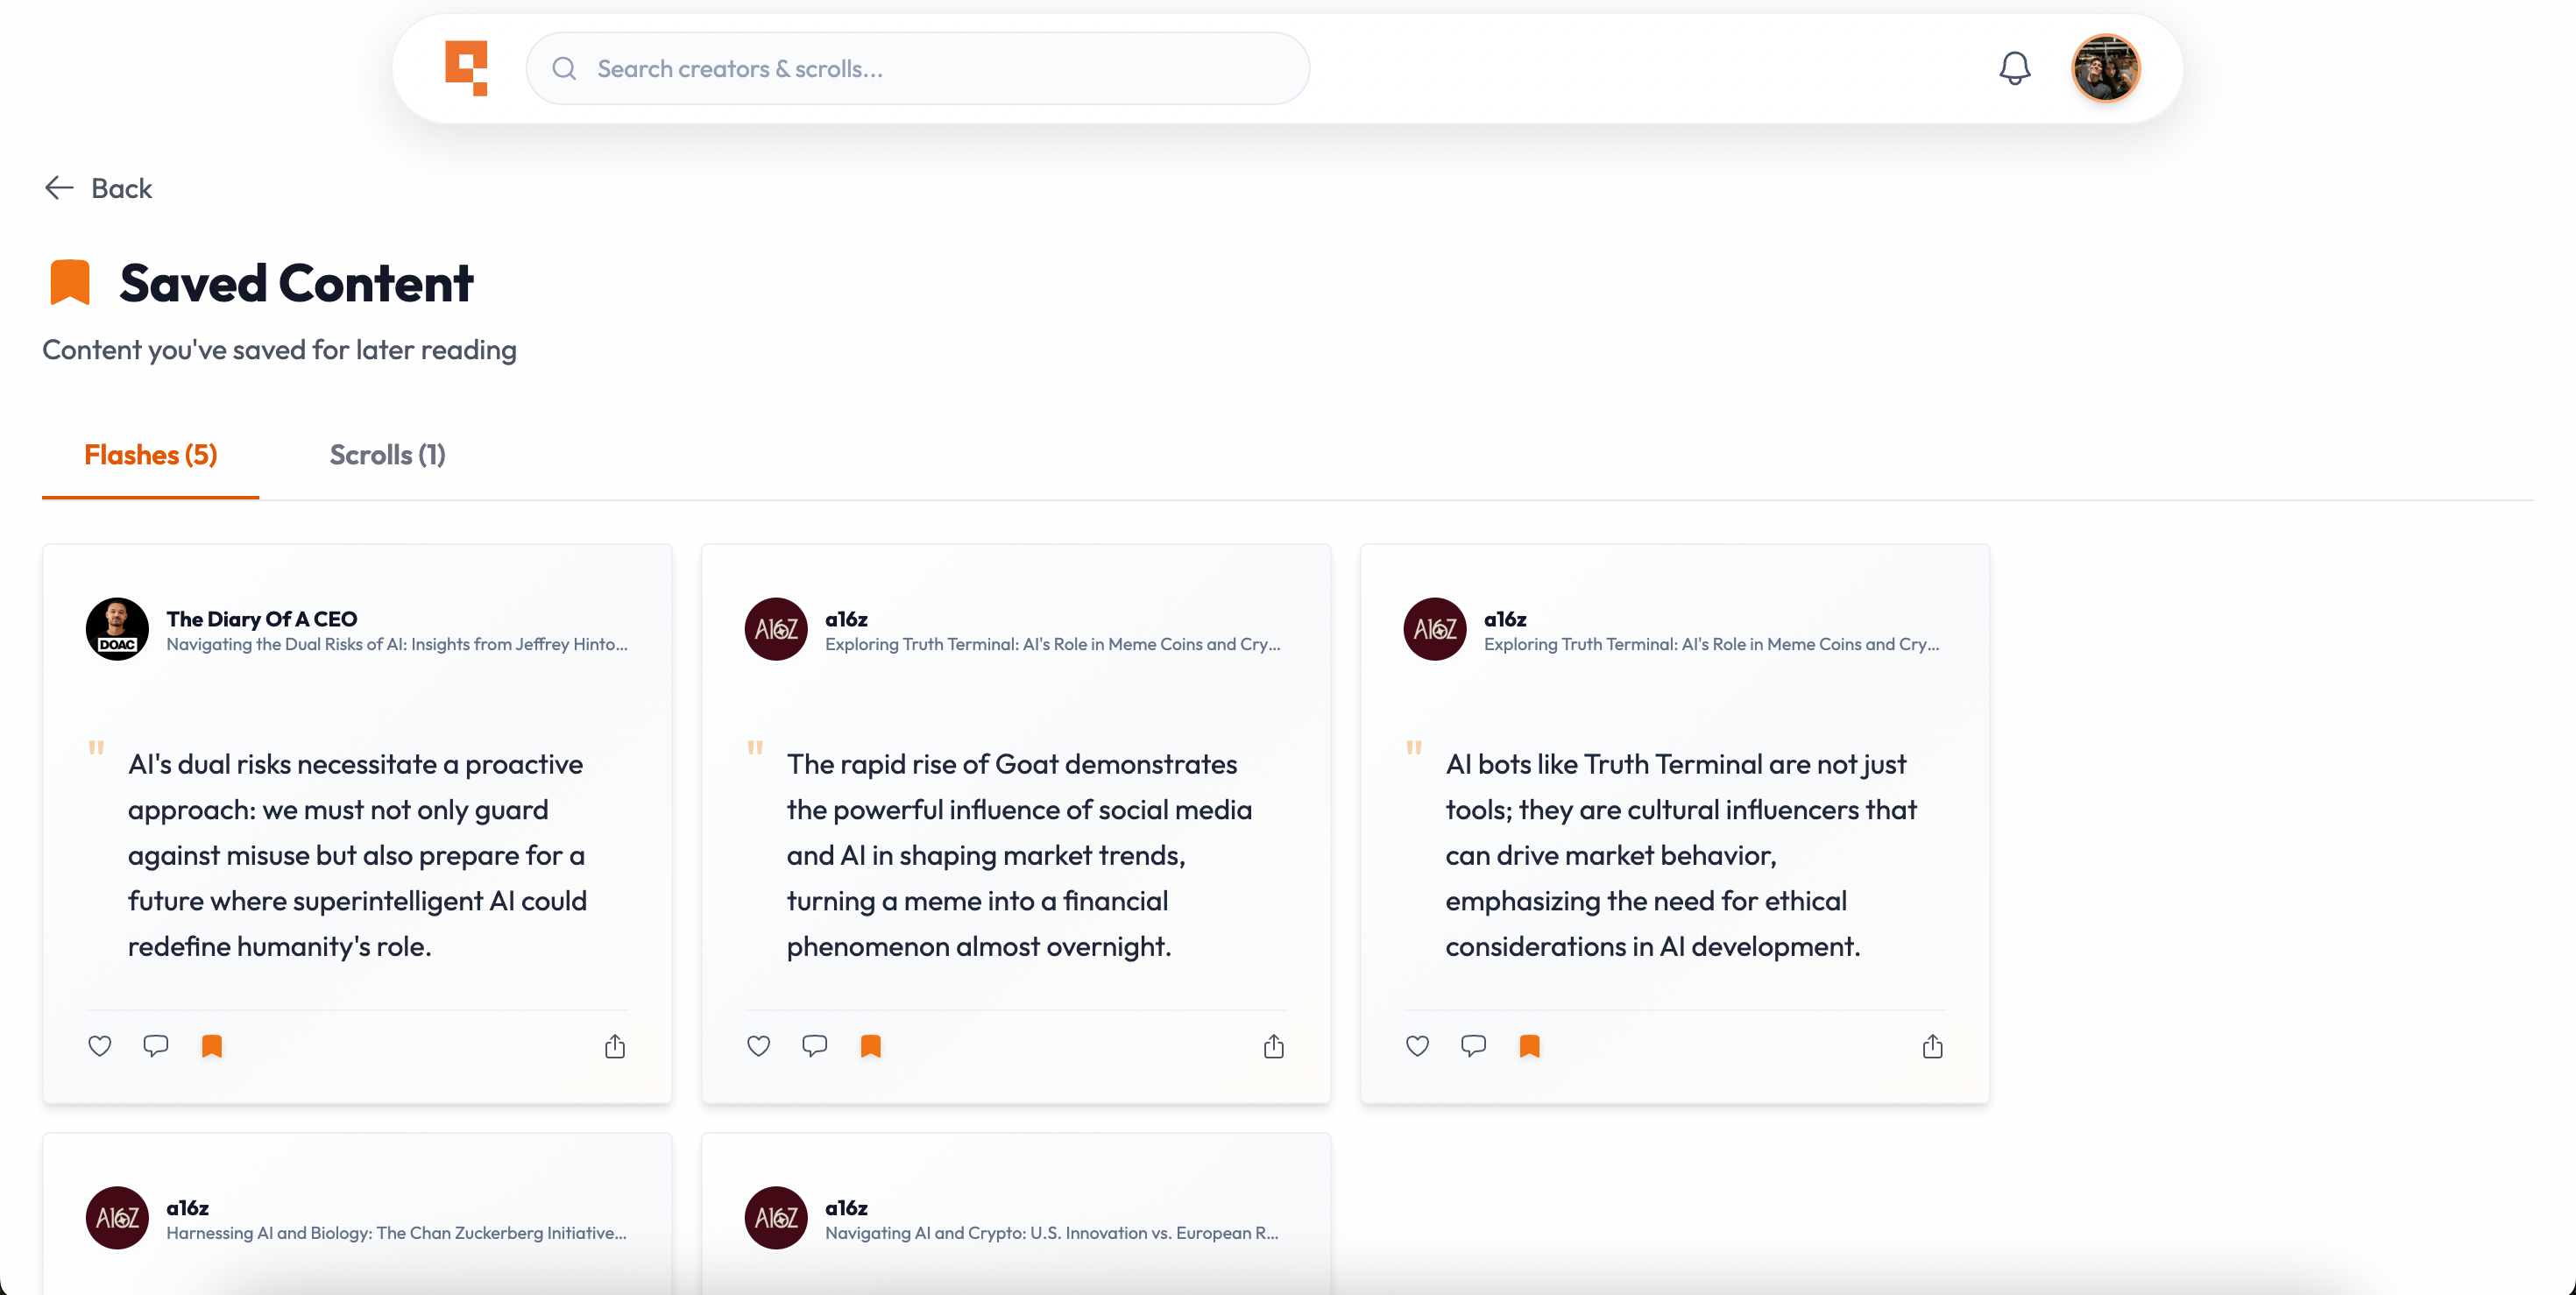Screen dimensions: 2576x1295
Task: Unsave the Diary Of A CEO flash bookmark
Action: [x=212, y=1046]
